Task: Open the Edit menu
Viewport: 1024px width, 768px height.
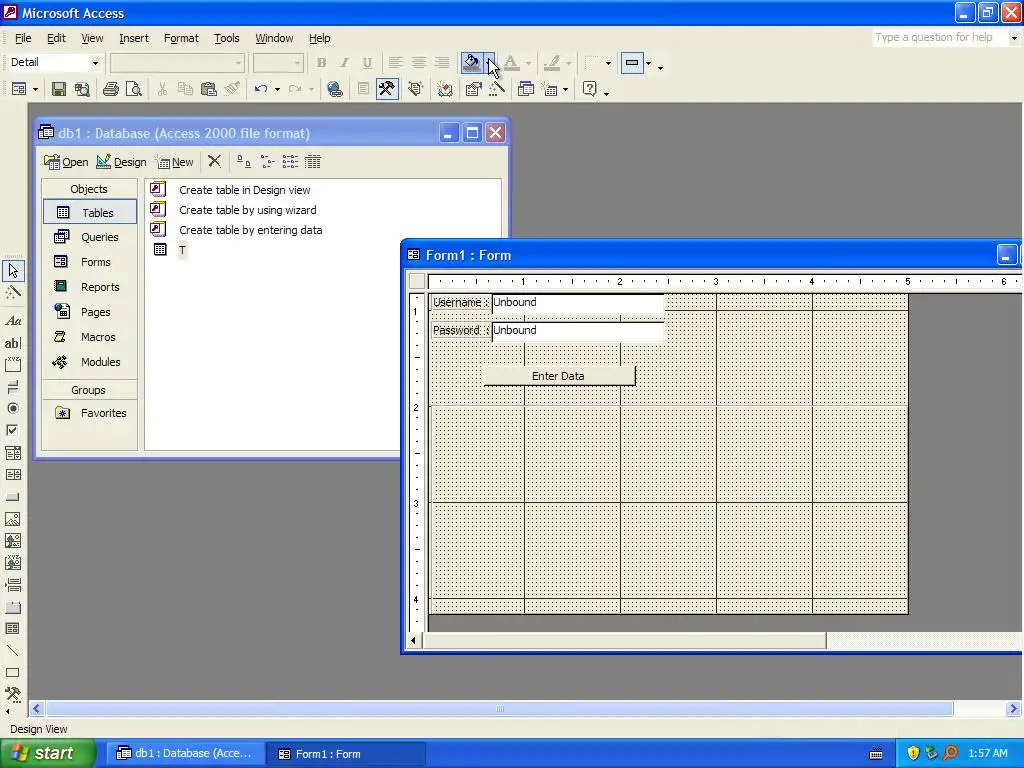Action: point(56,38)
